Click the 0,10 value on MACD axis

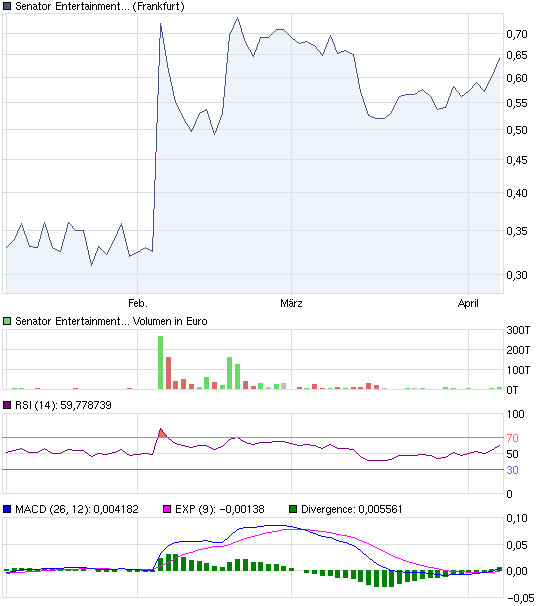coord(517,518)
